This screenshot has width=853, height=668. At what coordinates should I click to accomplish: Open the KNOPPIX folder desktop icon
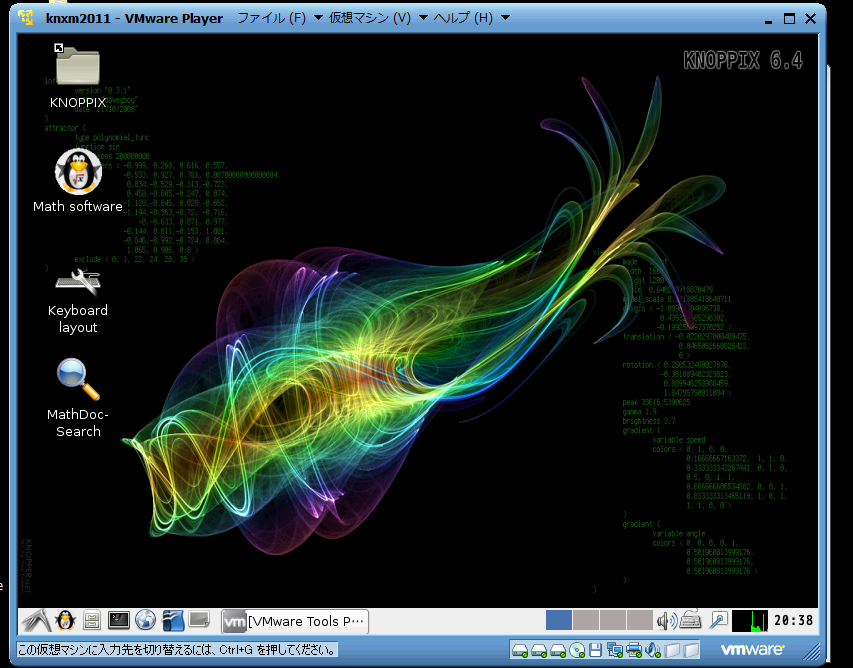click(78, 66)
